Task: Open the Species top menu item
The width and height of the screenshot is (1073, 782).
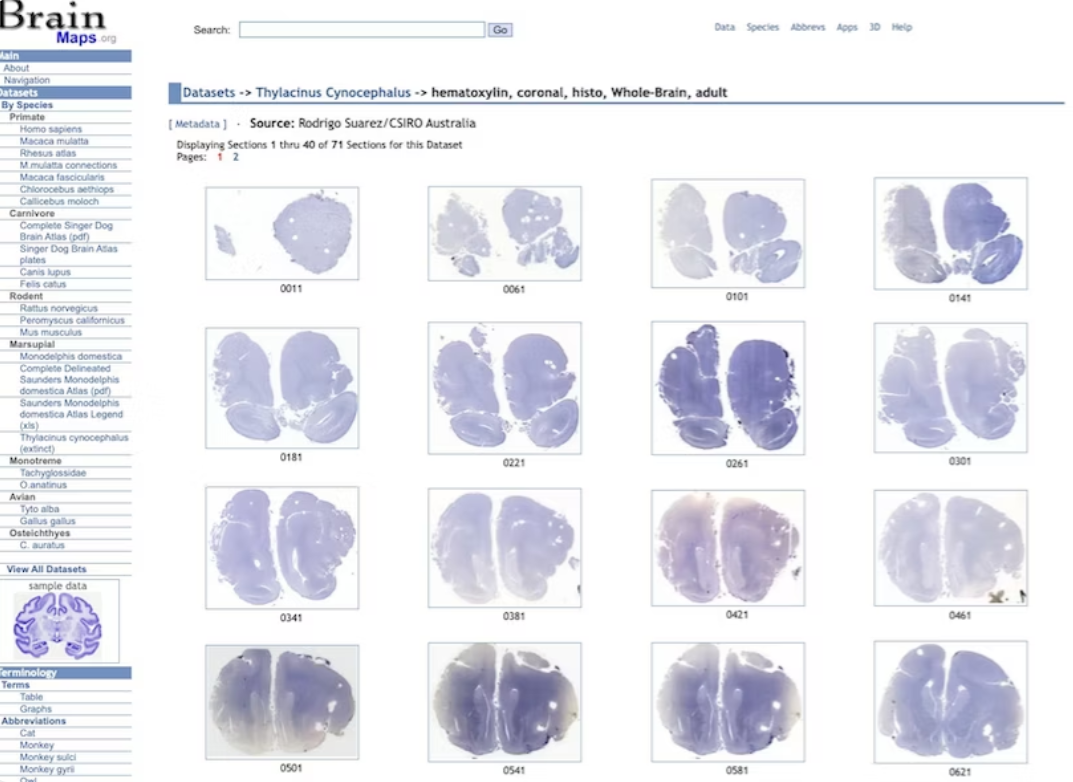Action: pyautogui.click(x=762, y=28)
